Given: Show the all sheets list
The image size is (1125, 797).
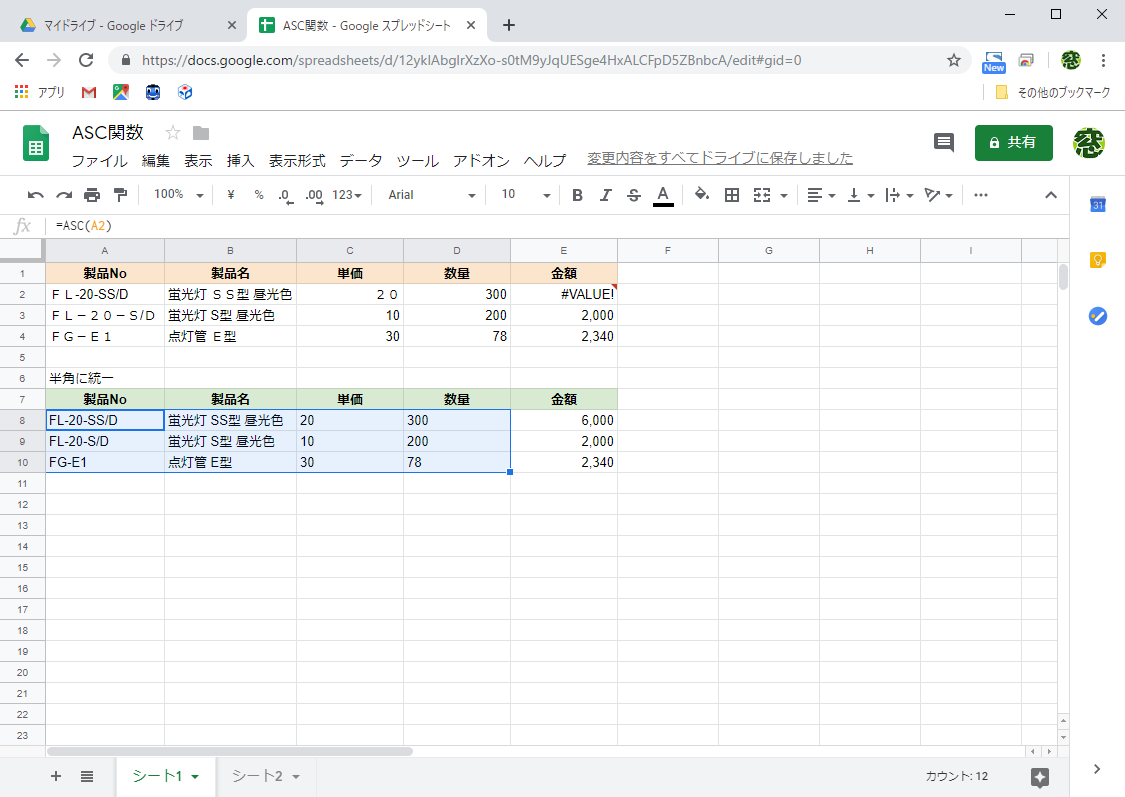Looking at the screenshot, I should point(87,776).
